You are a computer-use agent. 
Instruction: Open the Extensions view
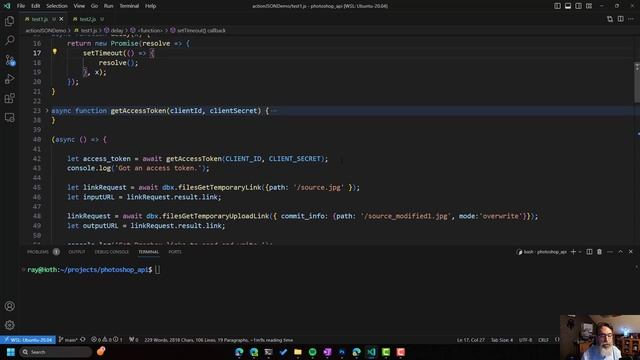9,98
